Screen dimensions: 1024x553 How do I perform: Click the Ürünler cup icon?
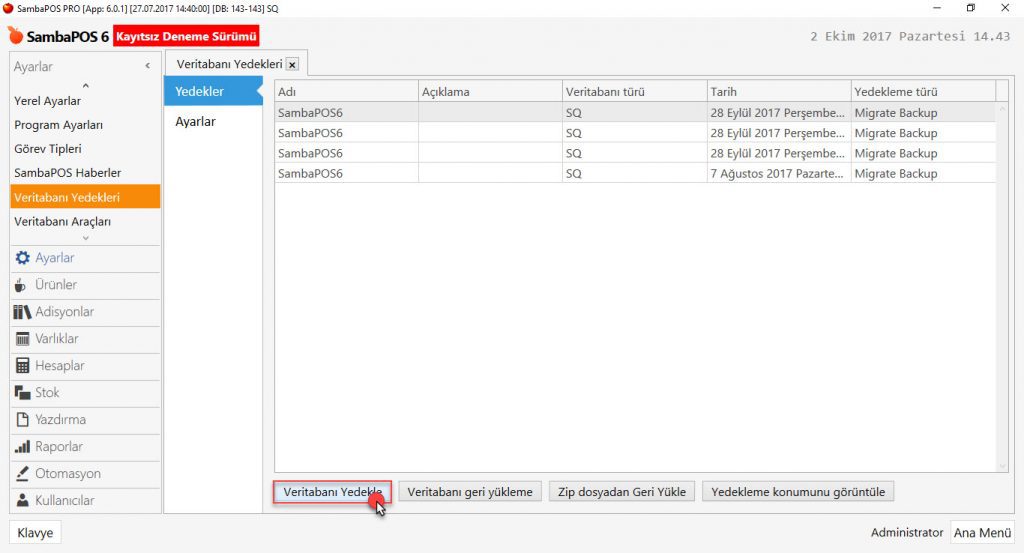21,285
